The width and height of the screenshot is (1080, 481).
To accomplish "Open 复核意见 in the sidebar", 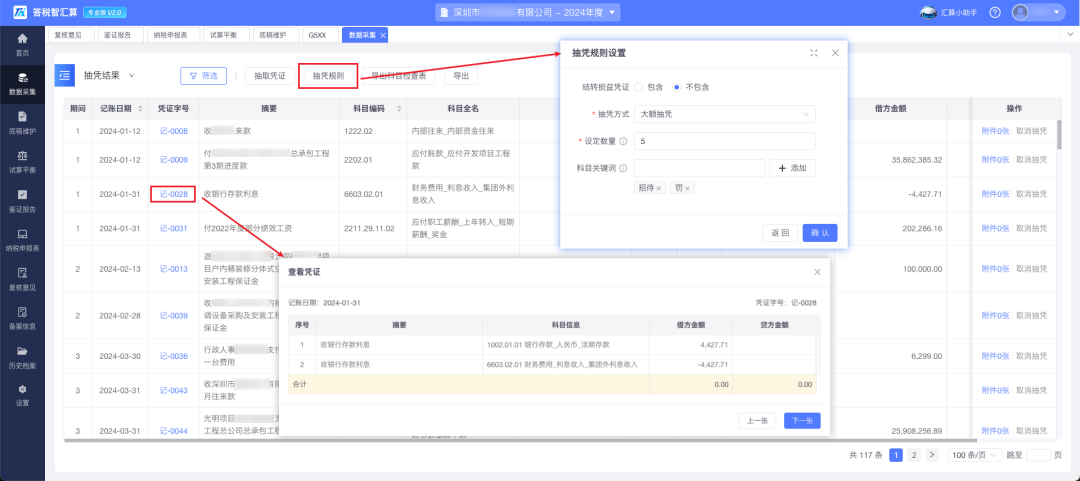I will 22,278.
